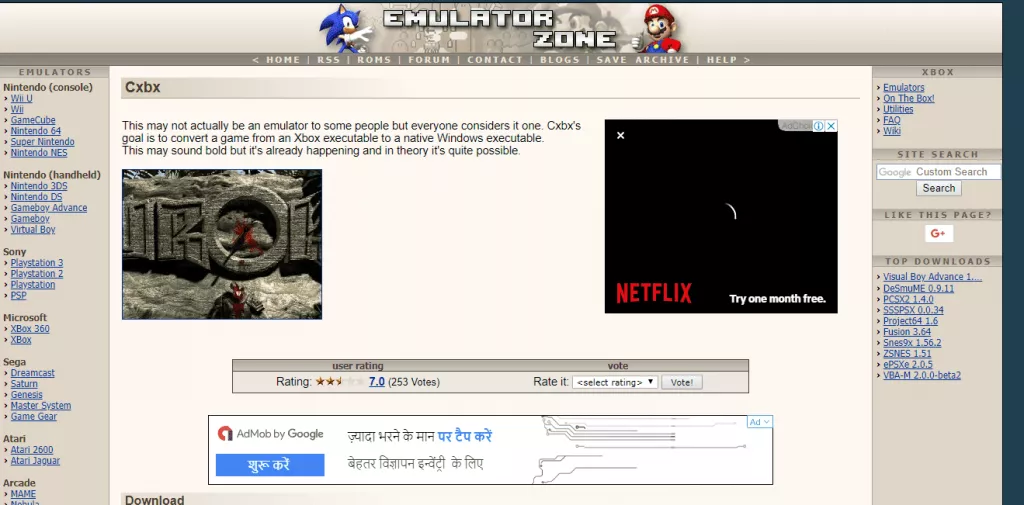Open the PSP link
This screenshot has height=505, width=1024.
pos(18,295)
